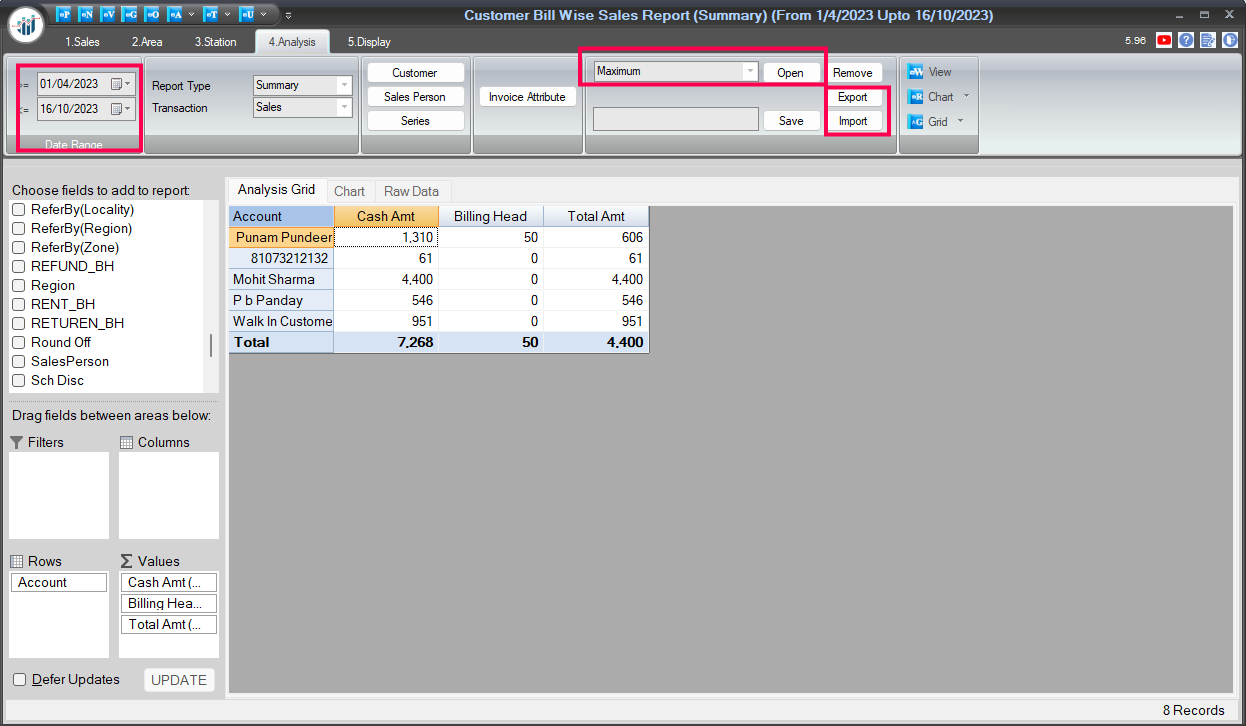Viewport: 1246px width, 726px height.
Task: Click the G quick access icon
Action: [129, 15]
